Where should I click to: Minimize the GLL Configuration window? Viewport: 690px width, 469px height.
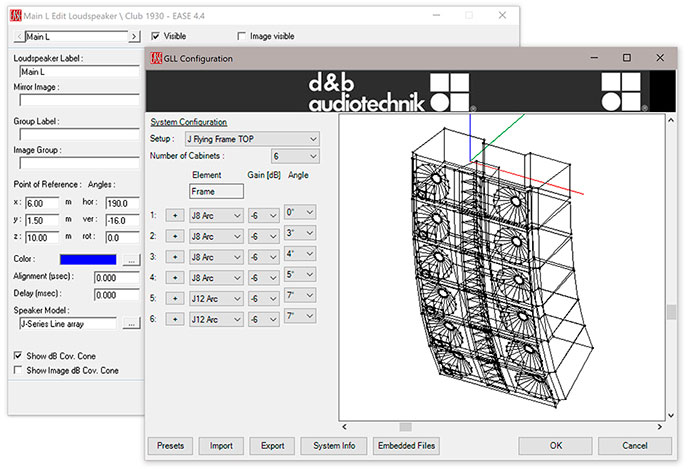click(594, 58)
